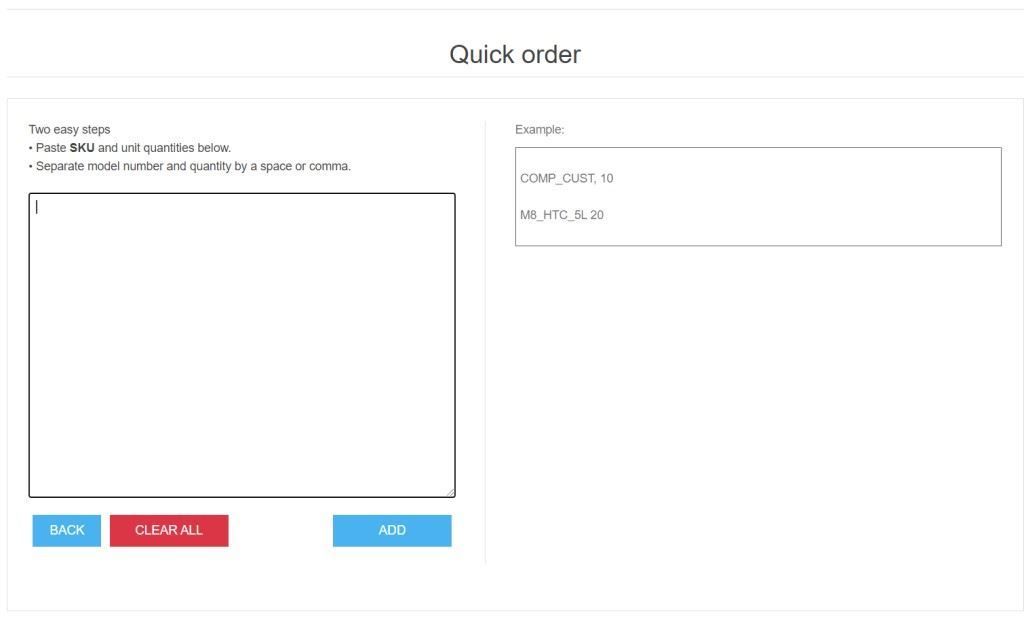Click the Quick order heading
This screenshot has height=618, width=1024.
pyautogui.click(x=515, y=54)
